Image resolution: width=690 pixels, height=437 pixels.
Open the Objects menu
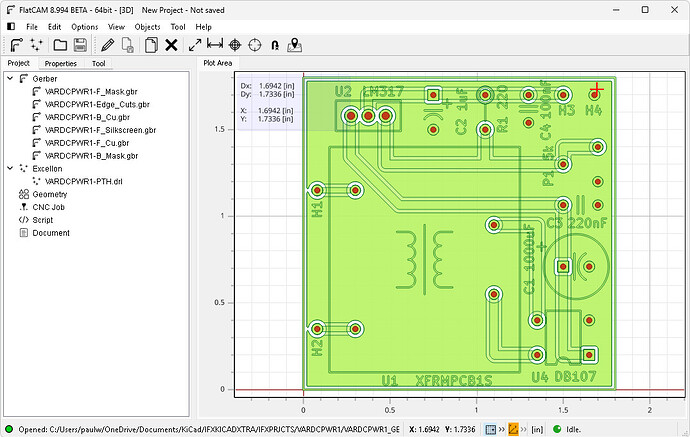pos(147,25)
